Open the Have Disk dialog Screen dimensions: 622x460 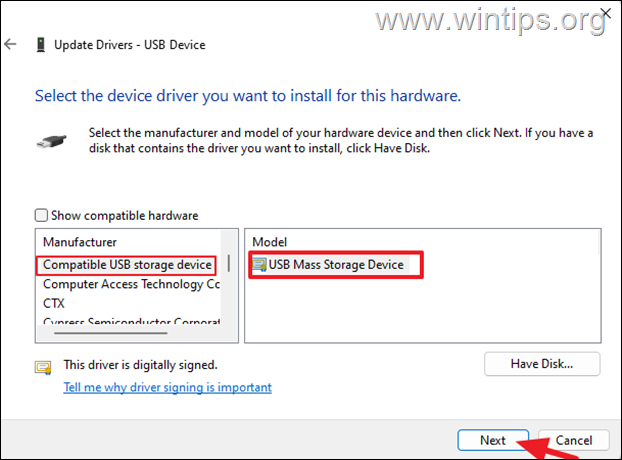(541, 364)
